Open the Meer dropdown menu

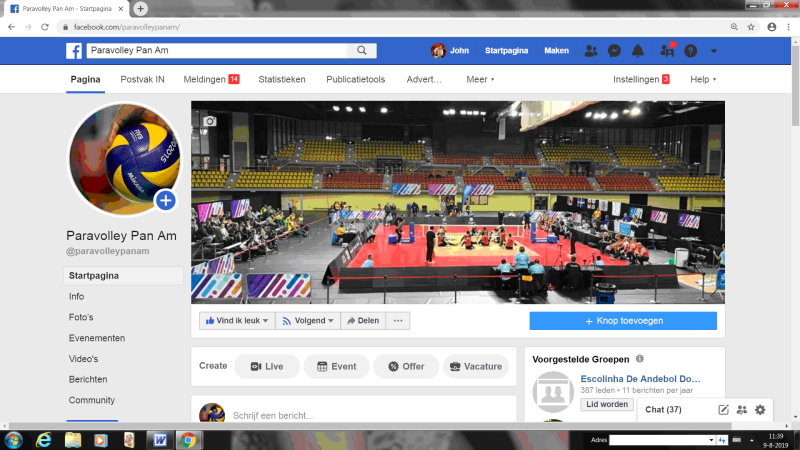pos(480,80)
